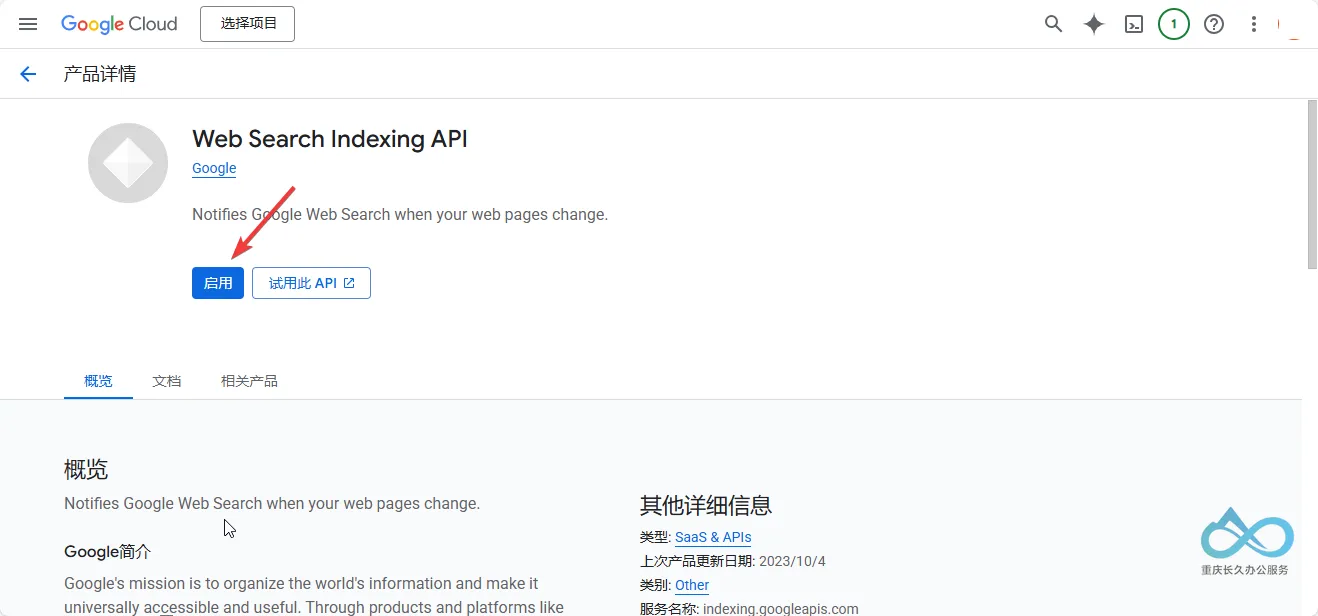Open the three-dot more options menu
Image resolution: width=1318 pixels, height=616 pixels.
point(1254,24)
